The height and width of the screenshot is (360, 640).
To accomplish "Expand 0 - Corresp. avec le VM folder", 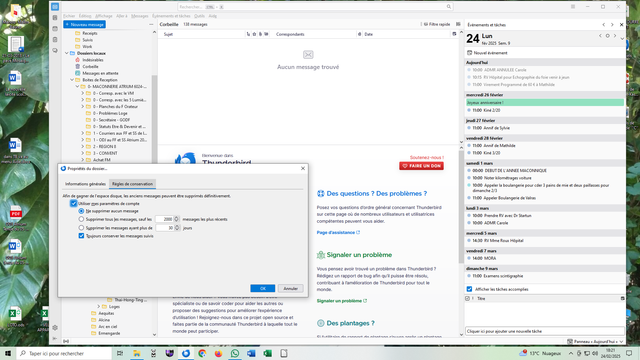I will 82,93.
